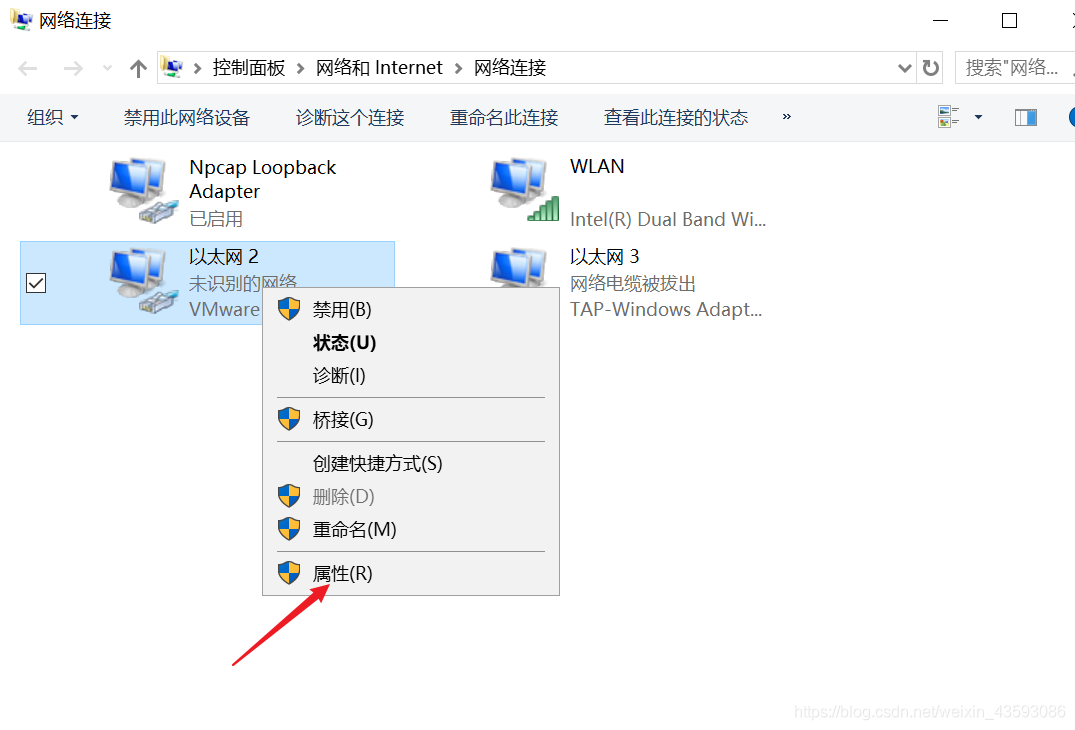Select 桥接(G) from the context menu
This screenshot has width=1075, height=730.
[x=343, y=419]
